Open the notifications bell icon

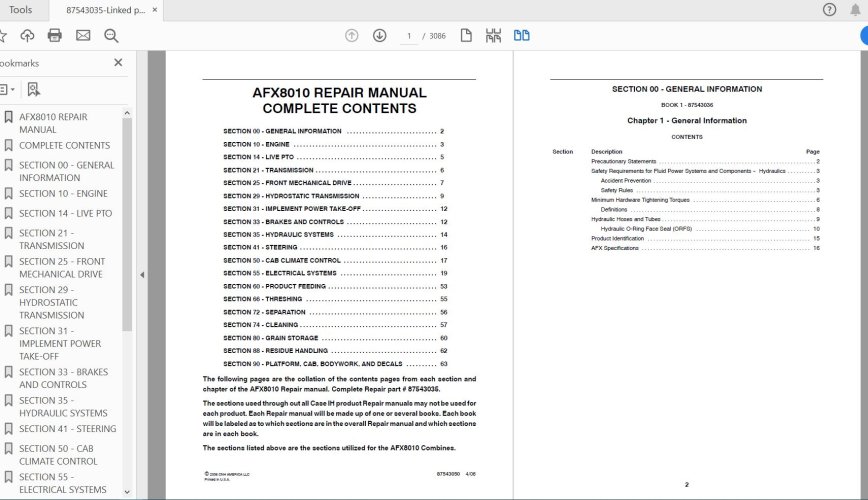855,10
